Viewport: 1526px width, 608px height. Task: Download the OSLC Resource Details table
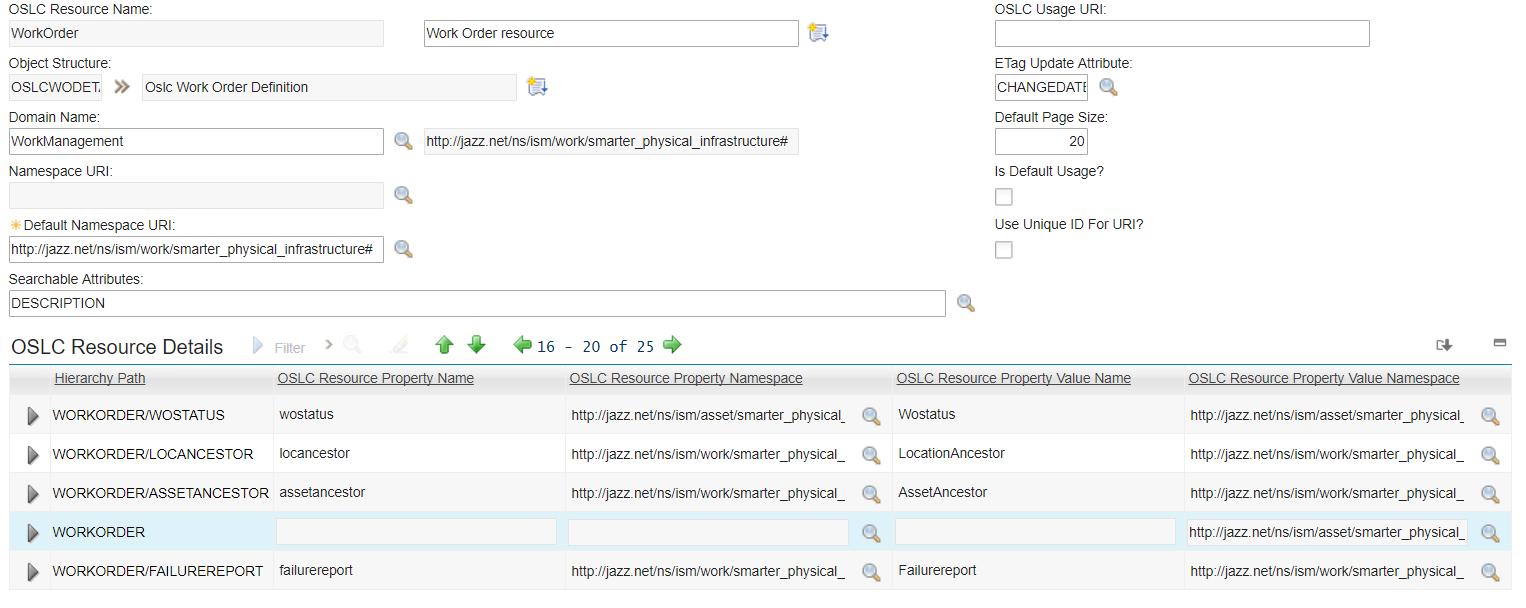coord(1444,345)
